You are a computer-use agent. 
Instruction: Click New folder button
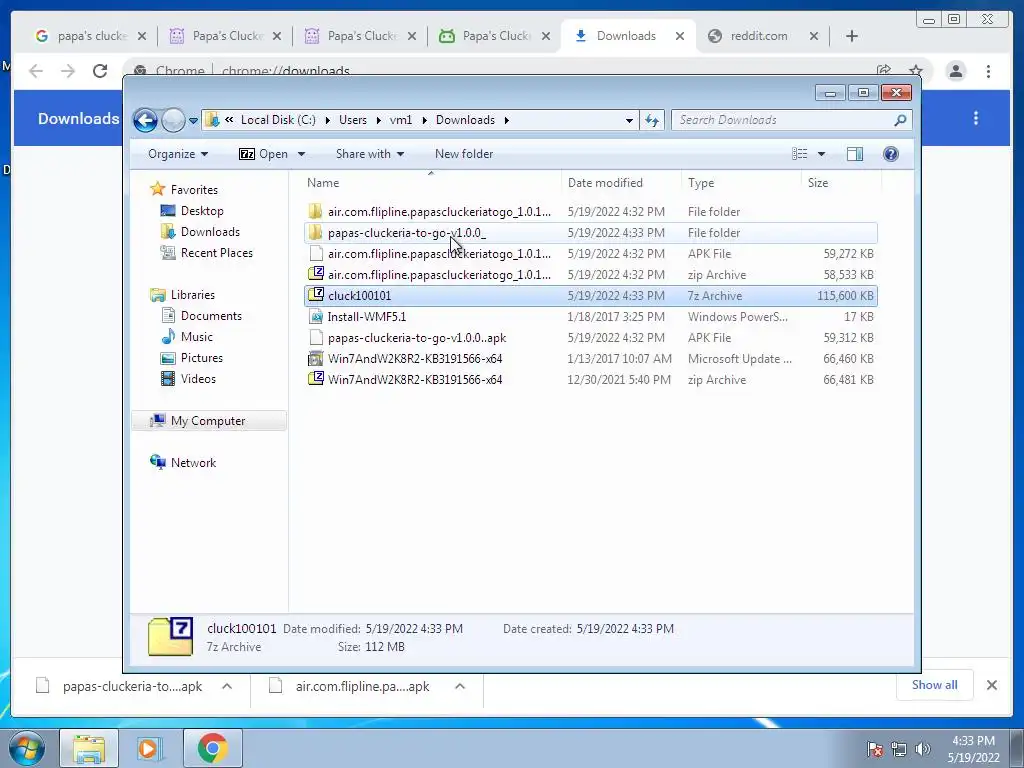(x=464, y=154)
